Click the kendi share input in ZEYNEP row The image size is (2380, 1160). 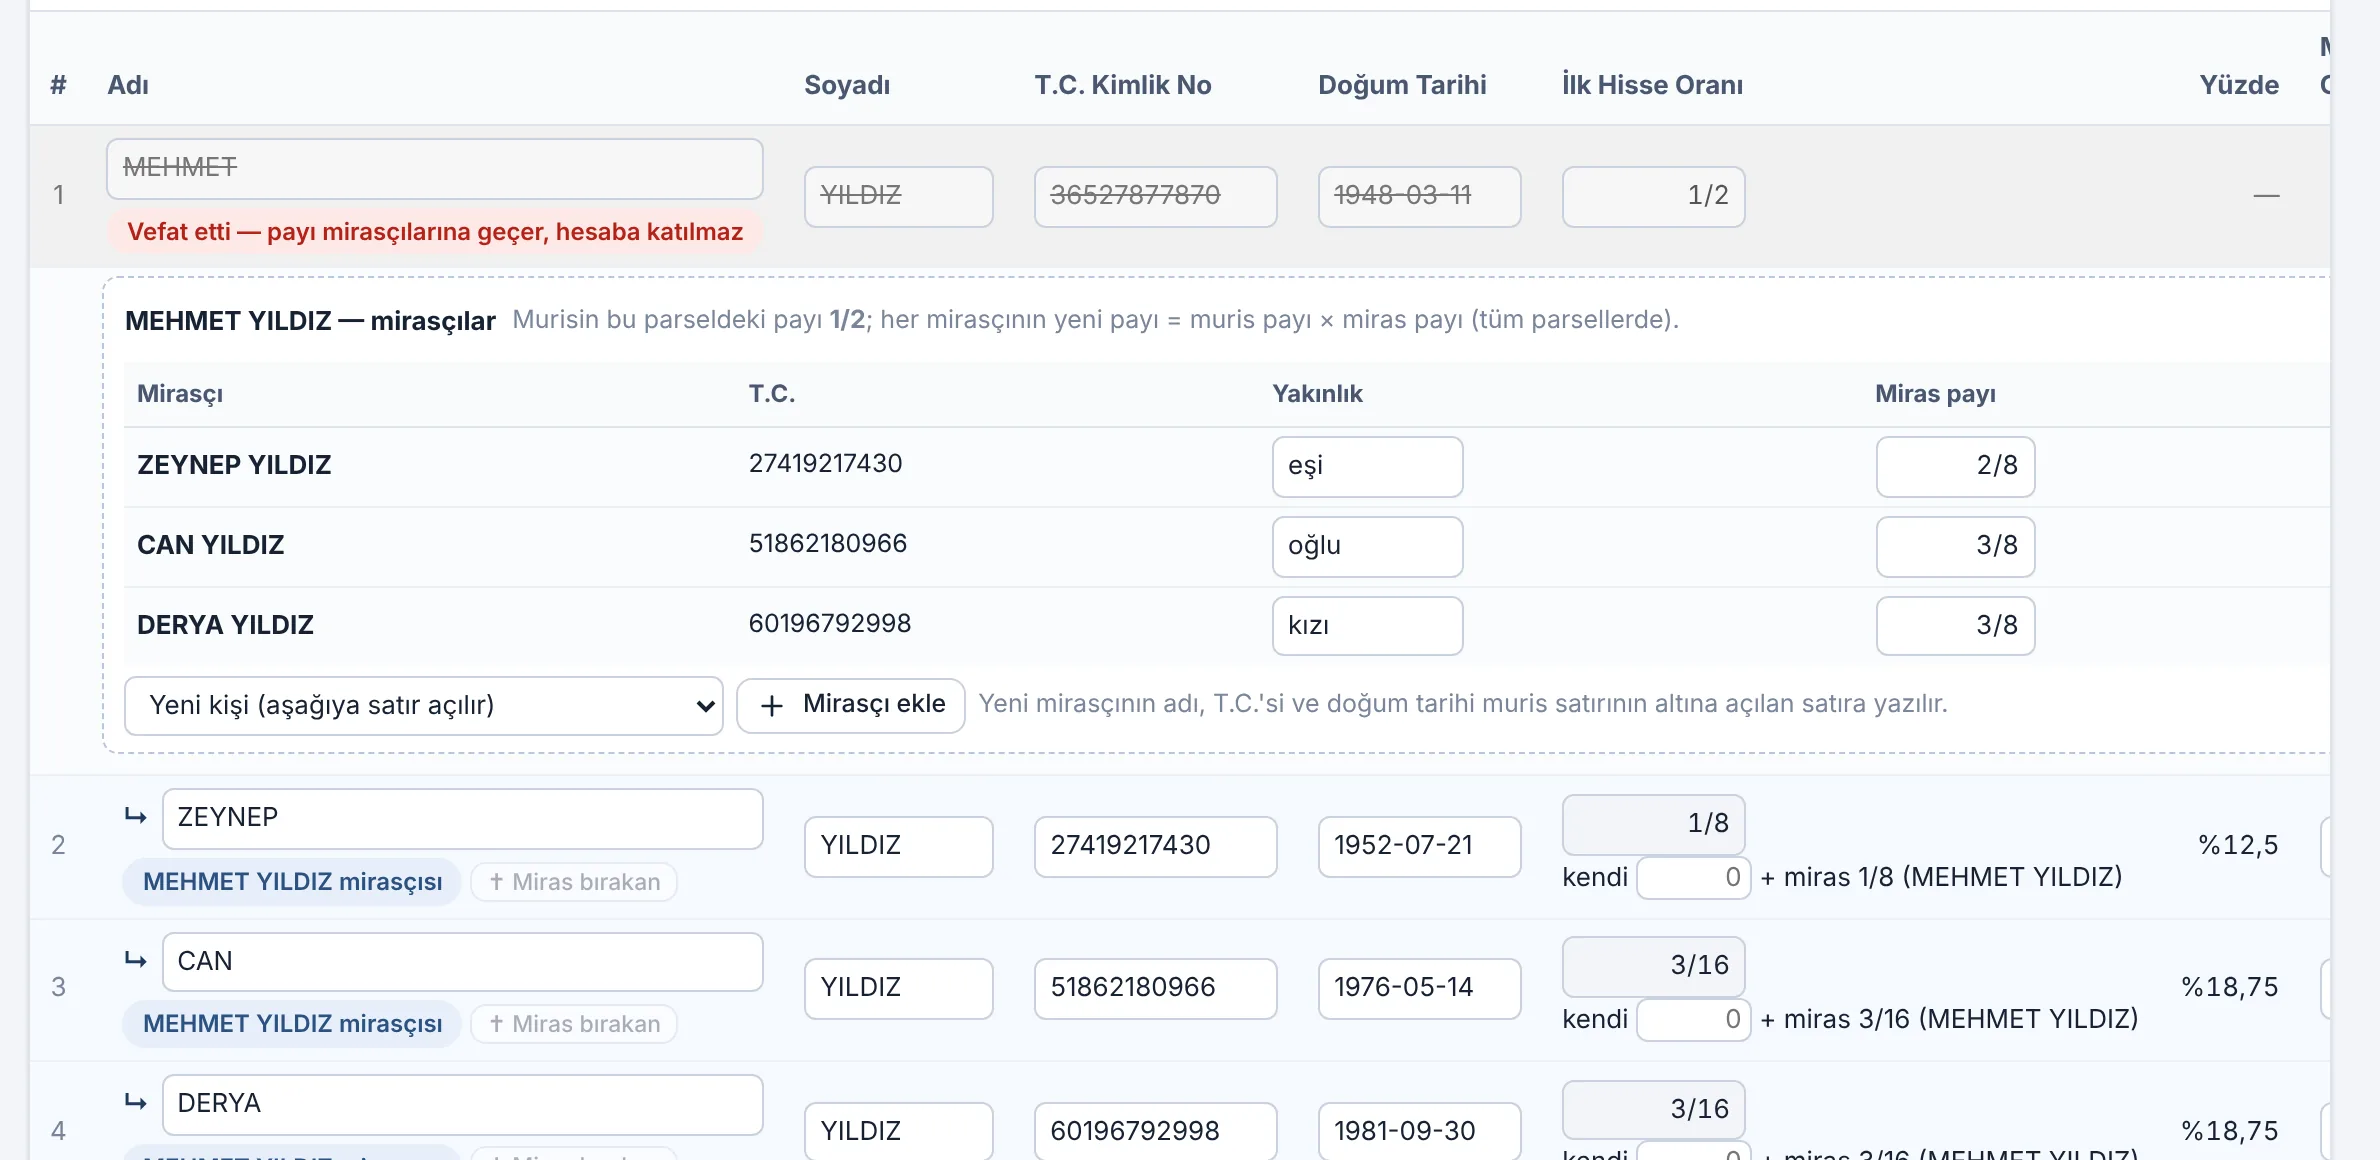point(1693,878)
